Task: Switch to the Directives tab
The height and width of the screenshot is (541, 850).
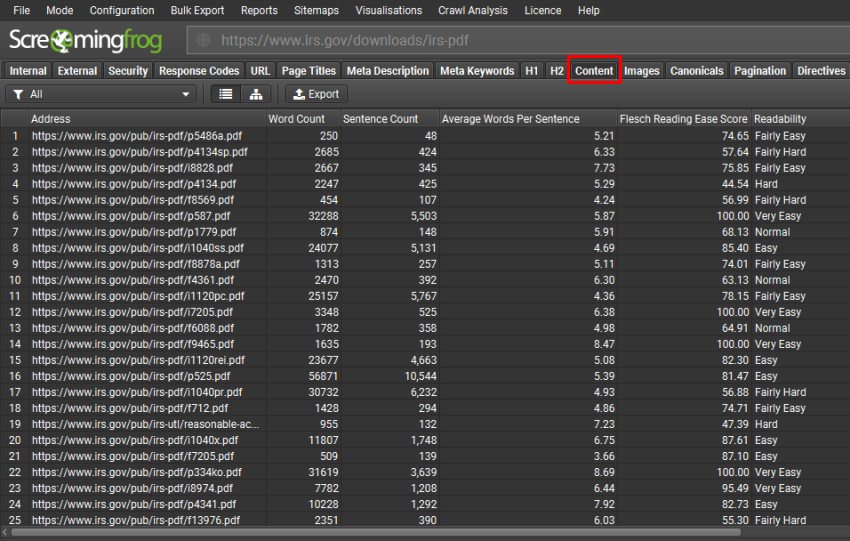Action: pyautogui.click(x=821, y=71)
